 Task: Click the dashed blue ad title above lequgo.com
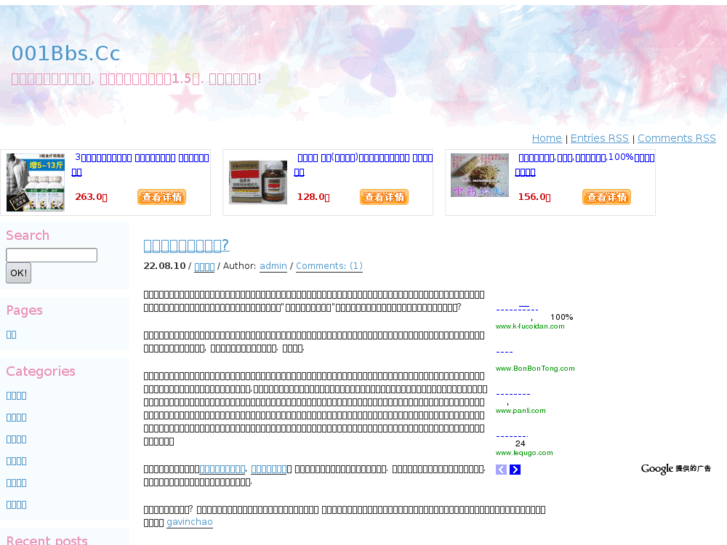click(x=512, y=436)
